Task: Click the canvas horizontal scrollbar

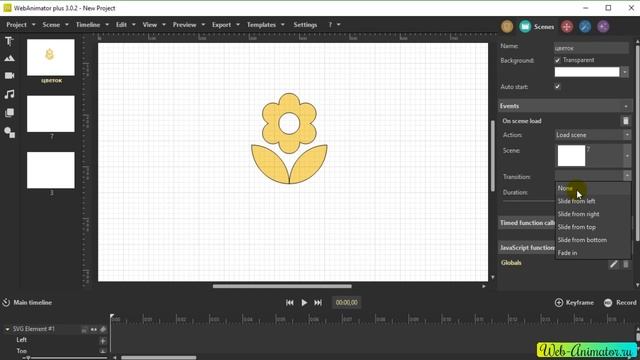Action: [x=282, y=286]
